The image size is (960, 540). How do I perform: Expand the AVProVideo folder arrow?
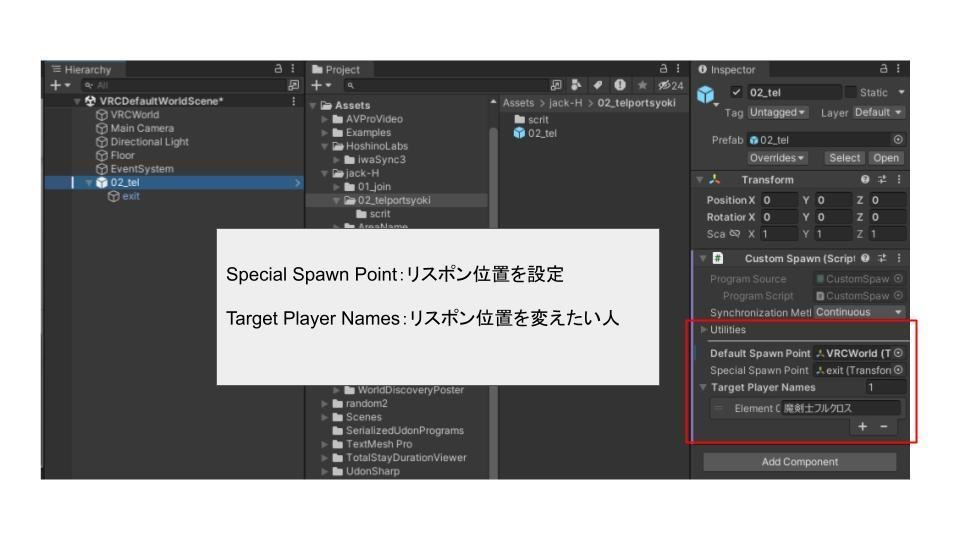pyautogui.click(x=324, y=119)
